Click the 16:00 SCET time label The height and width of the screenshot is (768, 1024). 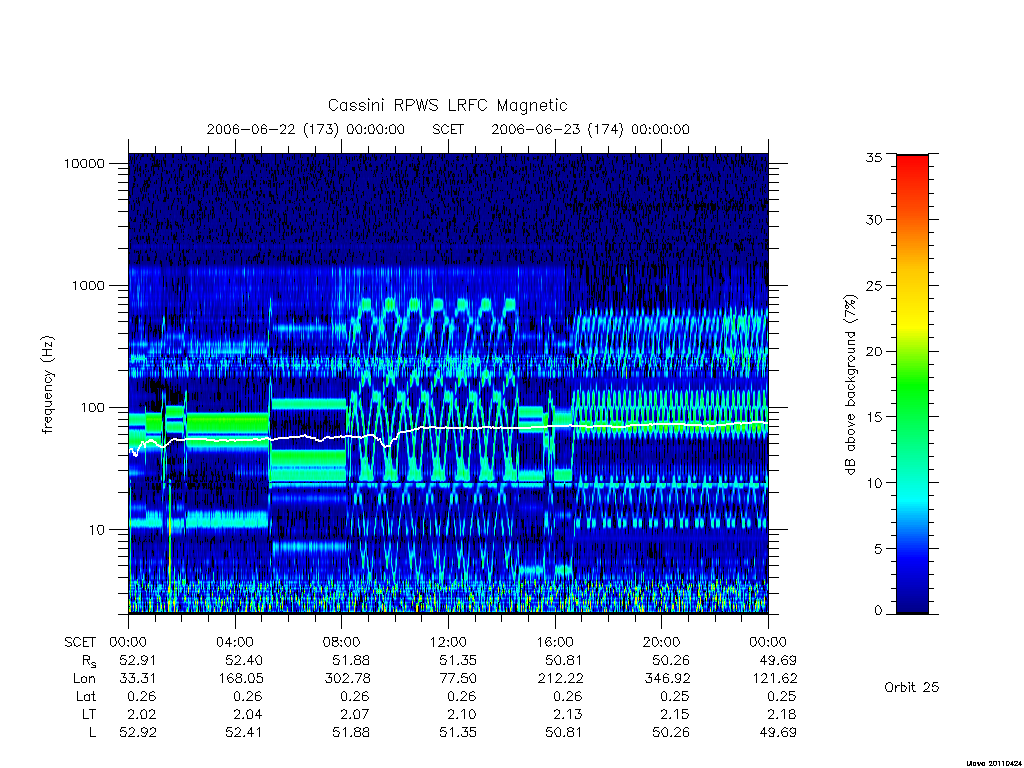click(x=554, y=642)
